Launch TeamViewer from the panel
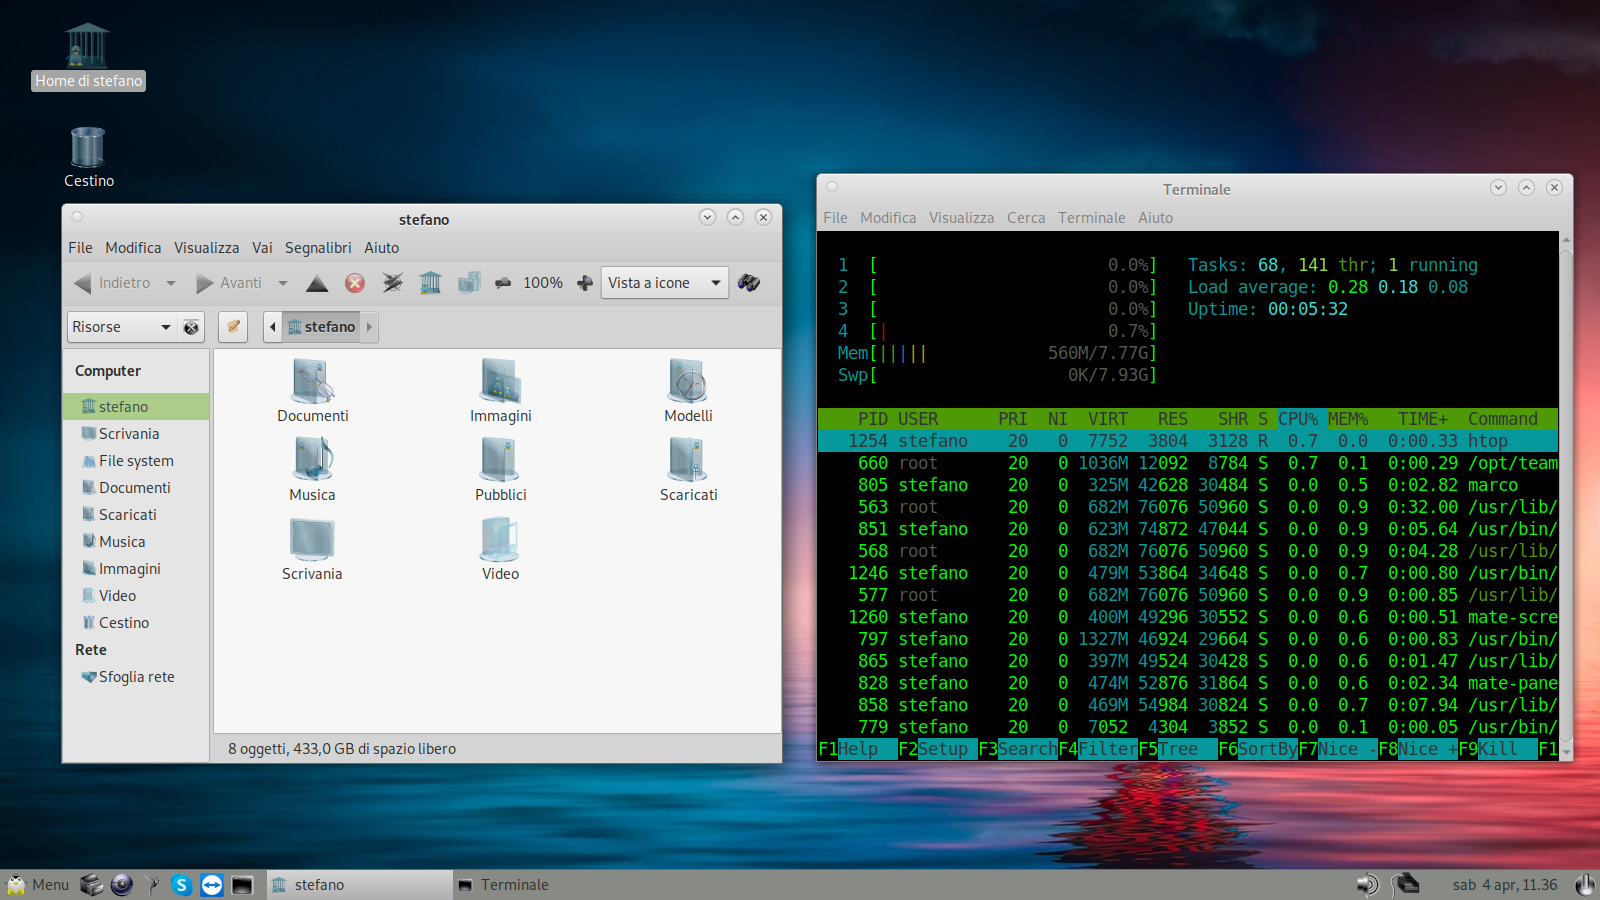Viewport: 1600px width, 900px height. (212, 885)
